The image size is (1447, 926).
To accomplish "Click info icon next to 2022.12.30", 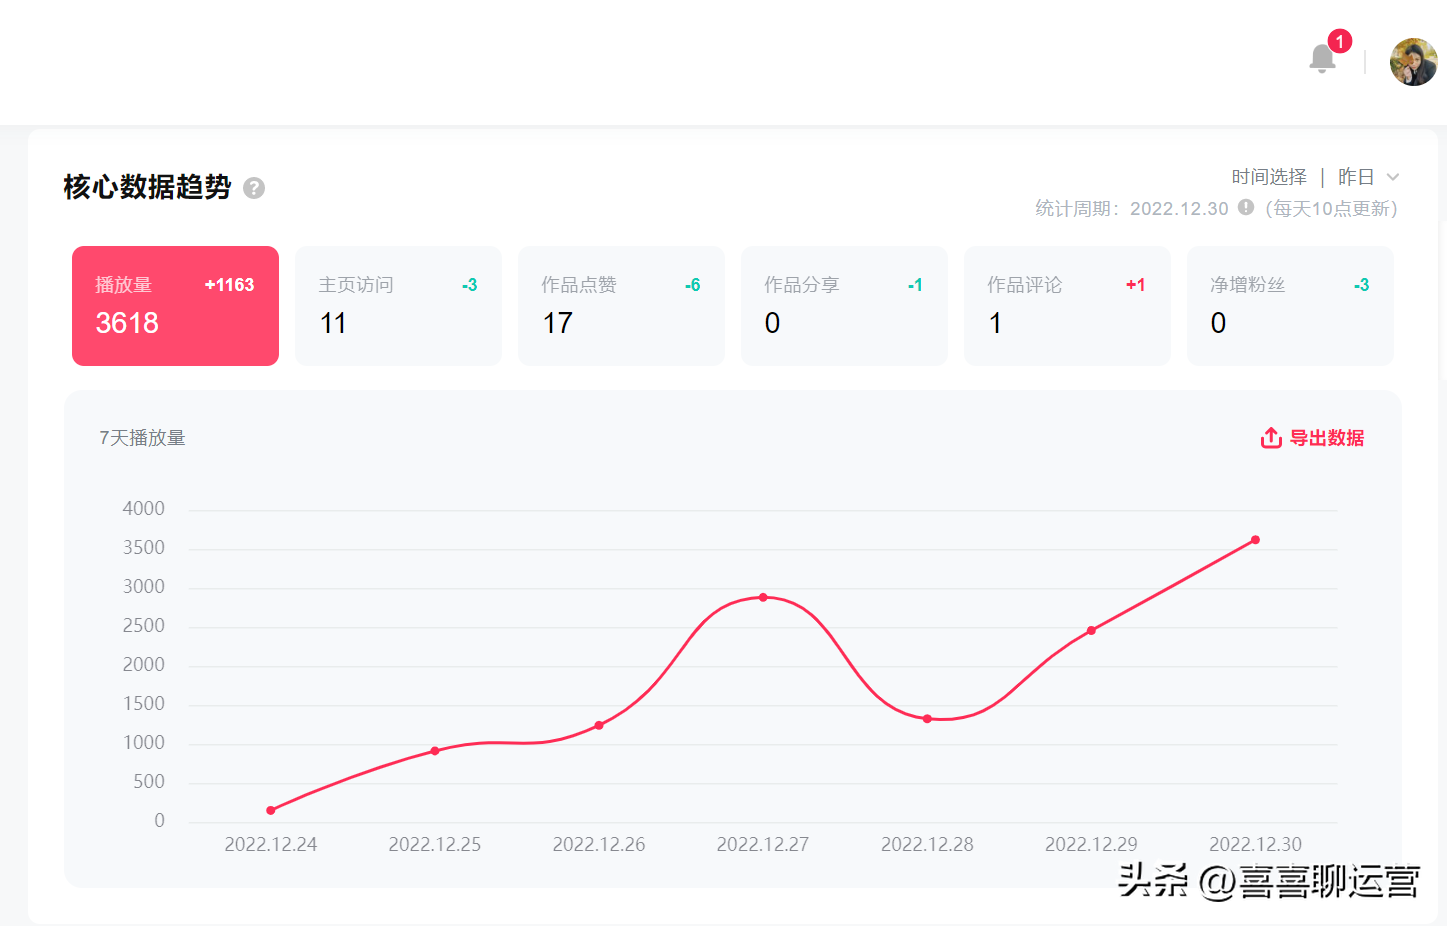I will click(x=1246, y=207).
